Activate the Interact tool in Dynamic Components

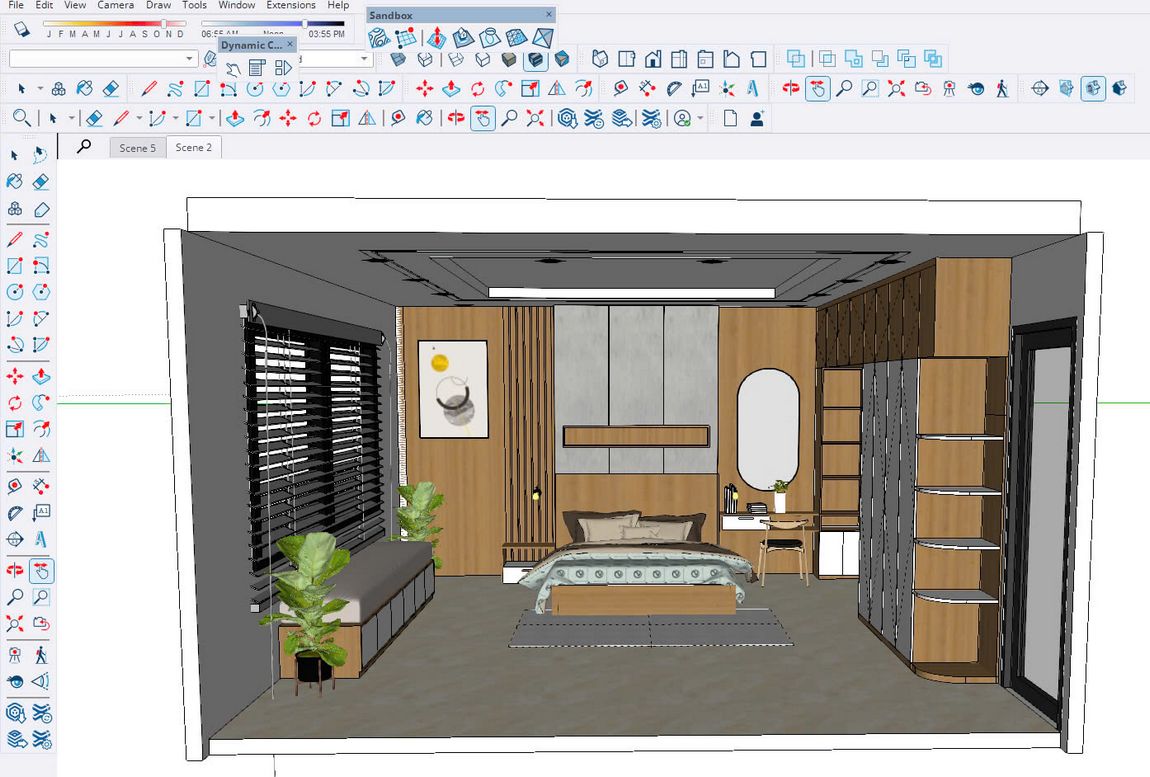pos(234,66)
